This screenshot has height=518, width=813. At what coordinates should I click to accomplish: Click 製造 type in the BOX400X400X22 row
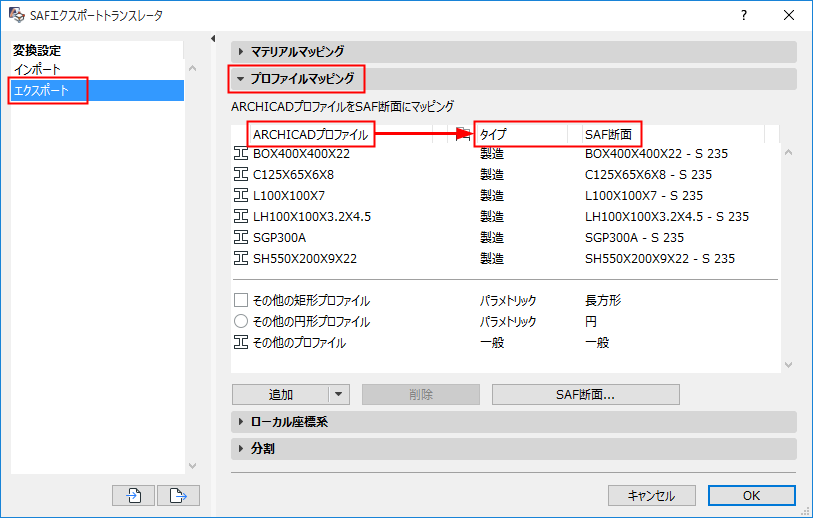492,153
